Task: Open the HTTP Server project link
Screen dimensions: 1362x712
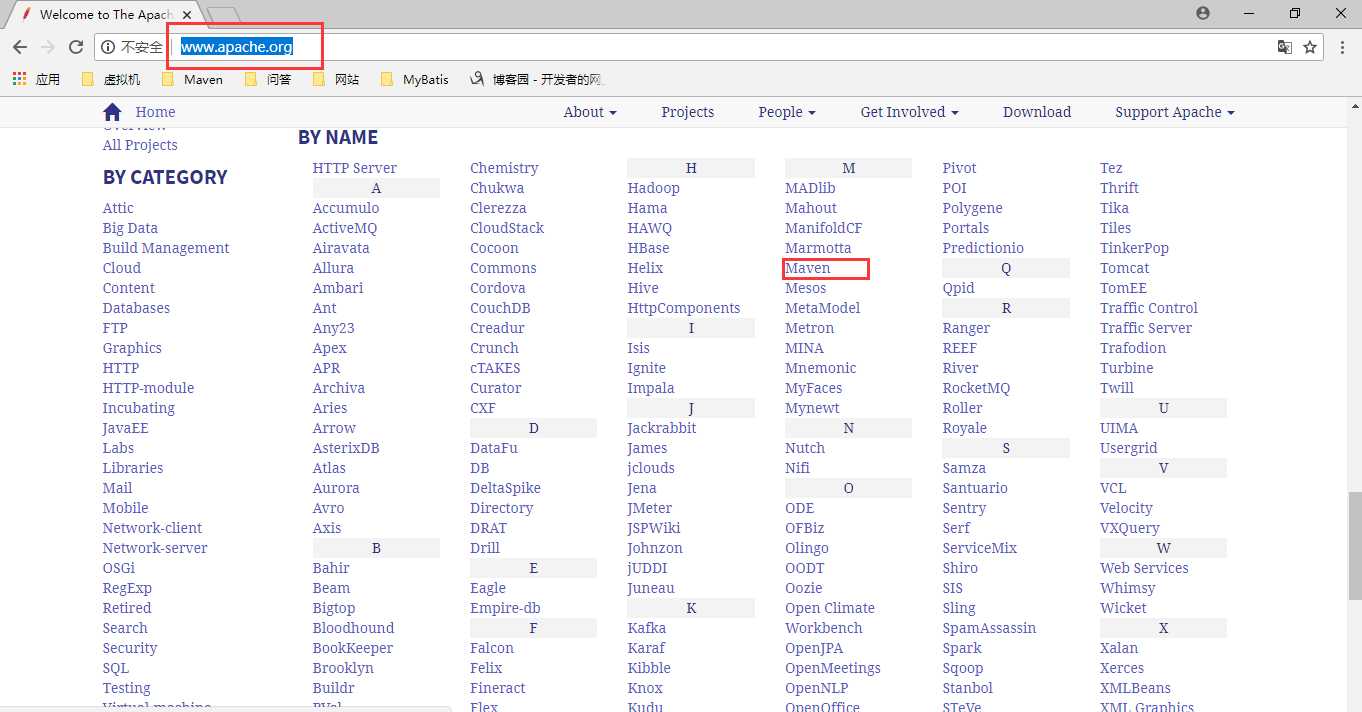Action: click(355, 168)
